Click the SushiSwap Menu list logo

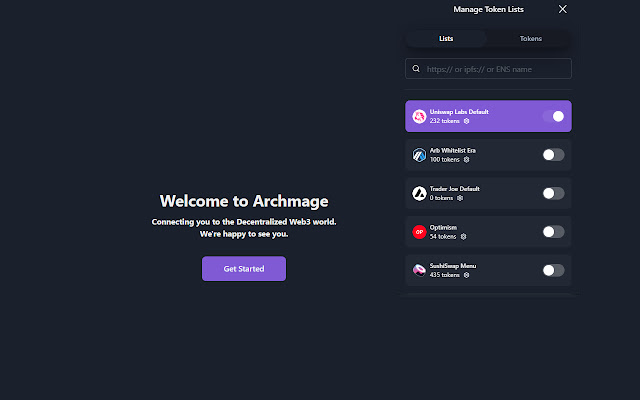pos(419,270)
